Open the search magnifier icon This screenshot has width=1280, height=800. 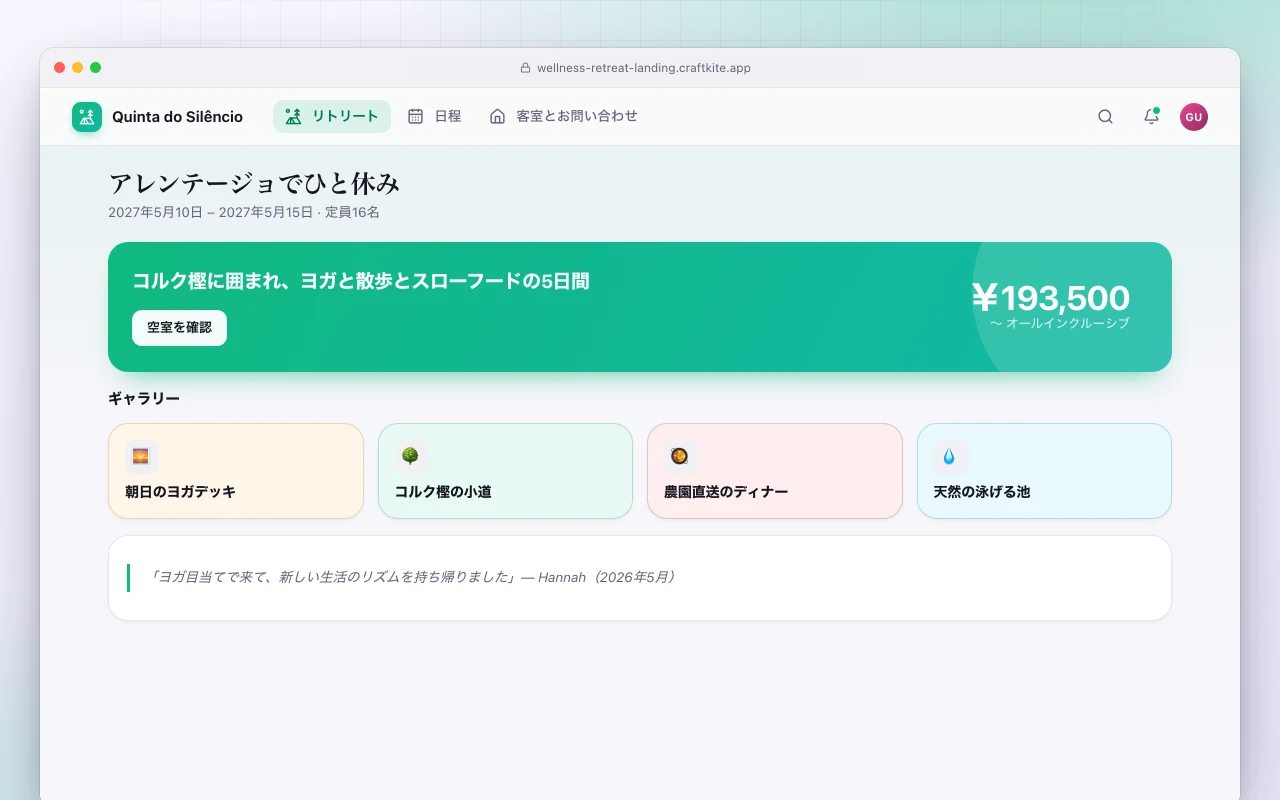point(1105,117)
